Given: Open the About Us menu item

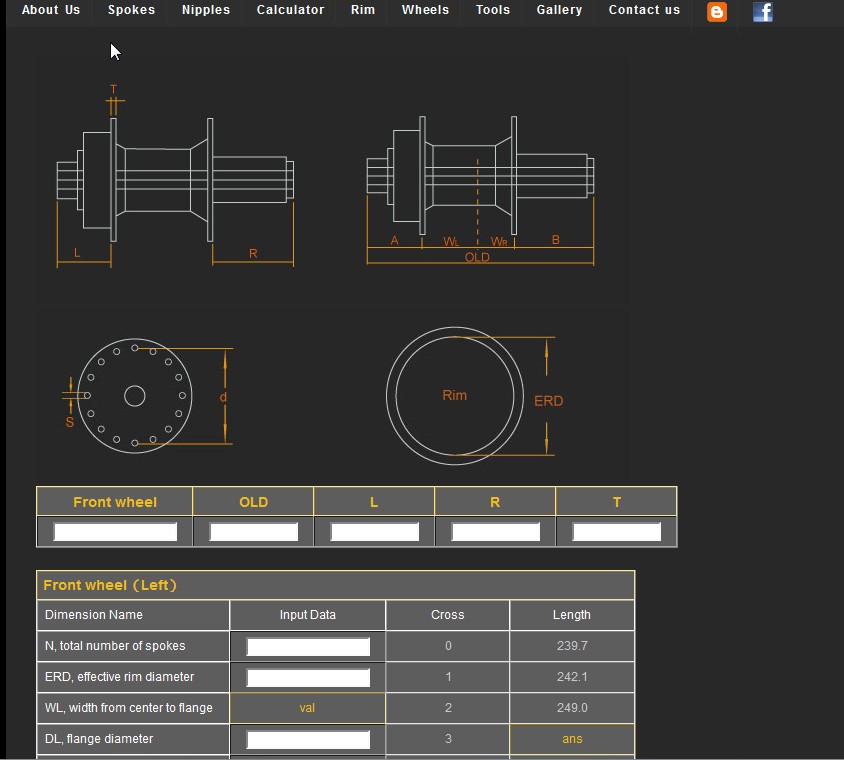Looking at the screenshot, I should click(51, 10).
